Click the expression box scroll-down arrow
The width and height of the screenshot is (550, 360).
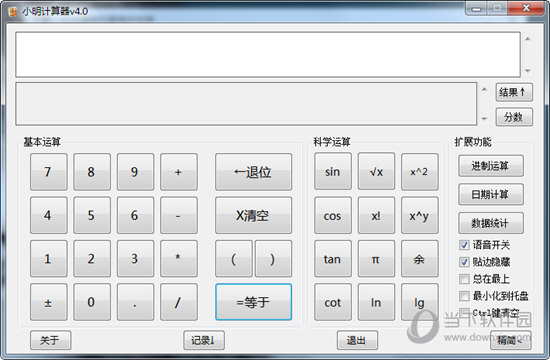pyautogui.click(x=528, y=71)
